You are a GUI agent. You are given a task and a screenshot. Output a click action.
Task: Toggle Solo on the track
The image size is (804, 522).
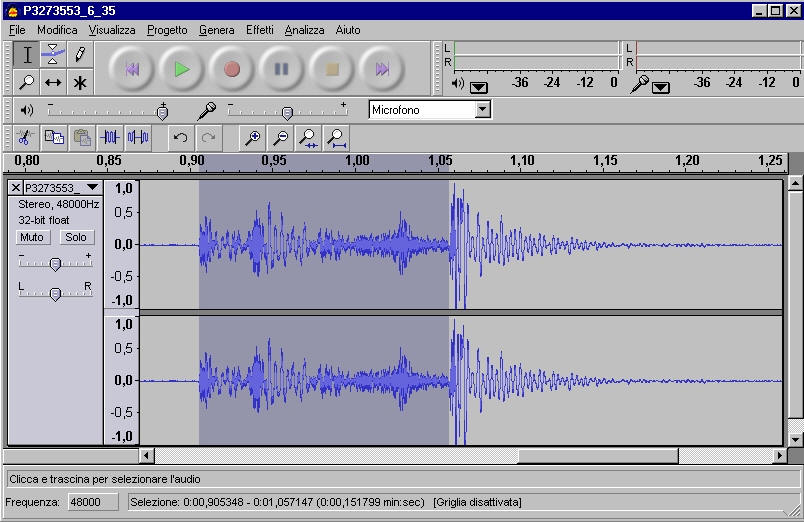tap(76, 237)
